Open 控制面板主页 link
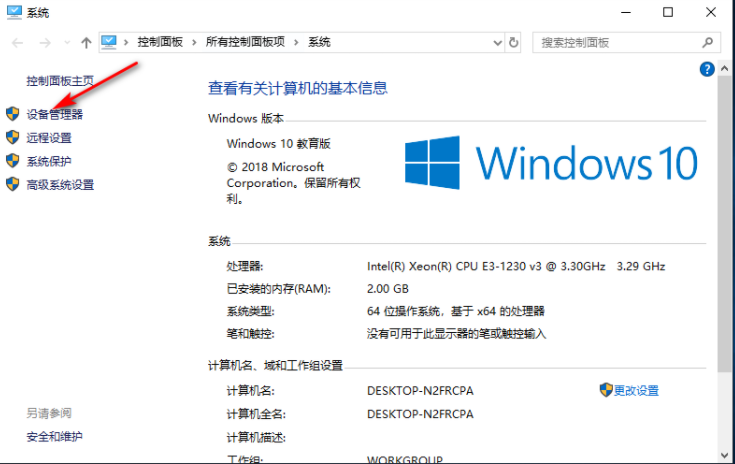The image size is (735, 464). [60, 81]
